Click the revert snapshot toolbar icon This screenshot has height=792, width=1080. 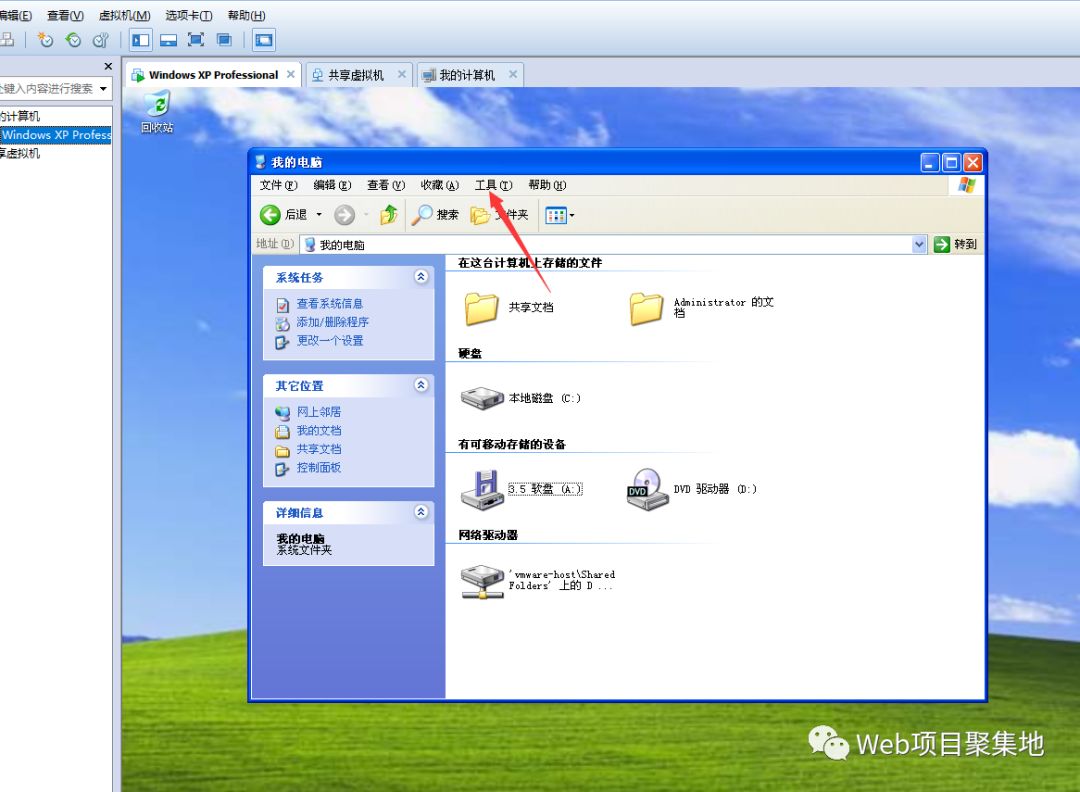click(x=73, y=40)
